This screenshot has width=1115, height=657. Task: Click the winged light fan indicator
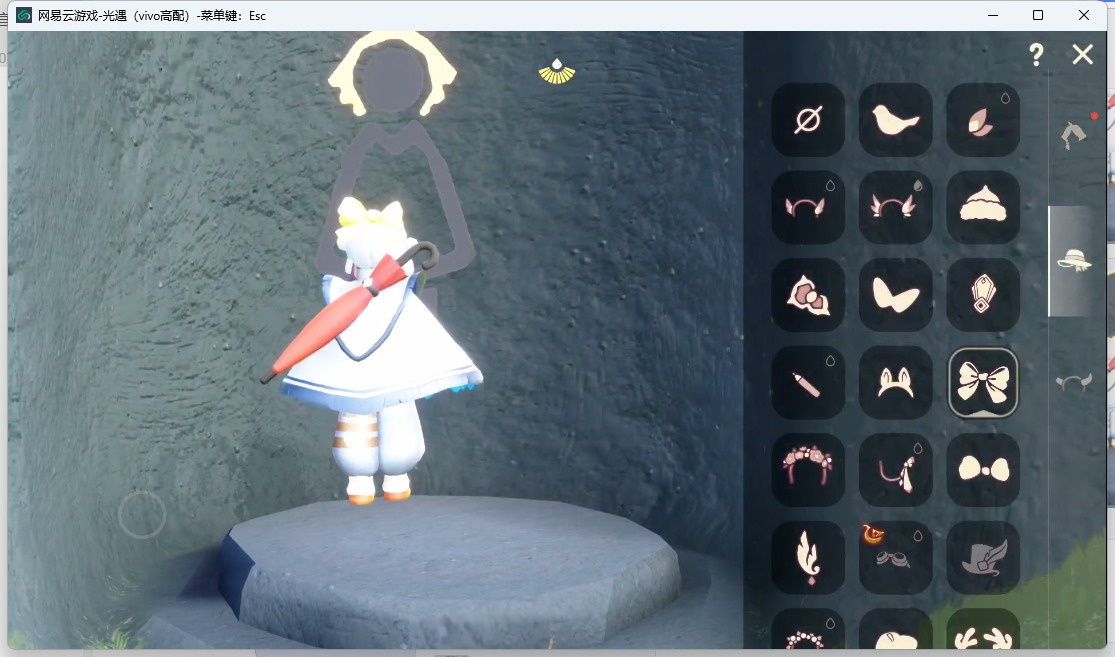tap(557, 71)
